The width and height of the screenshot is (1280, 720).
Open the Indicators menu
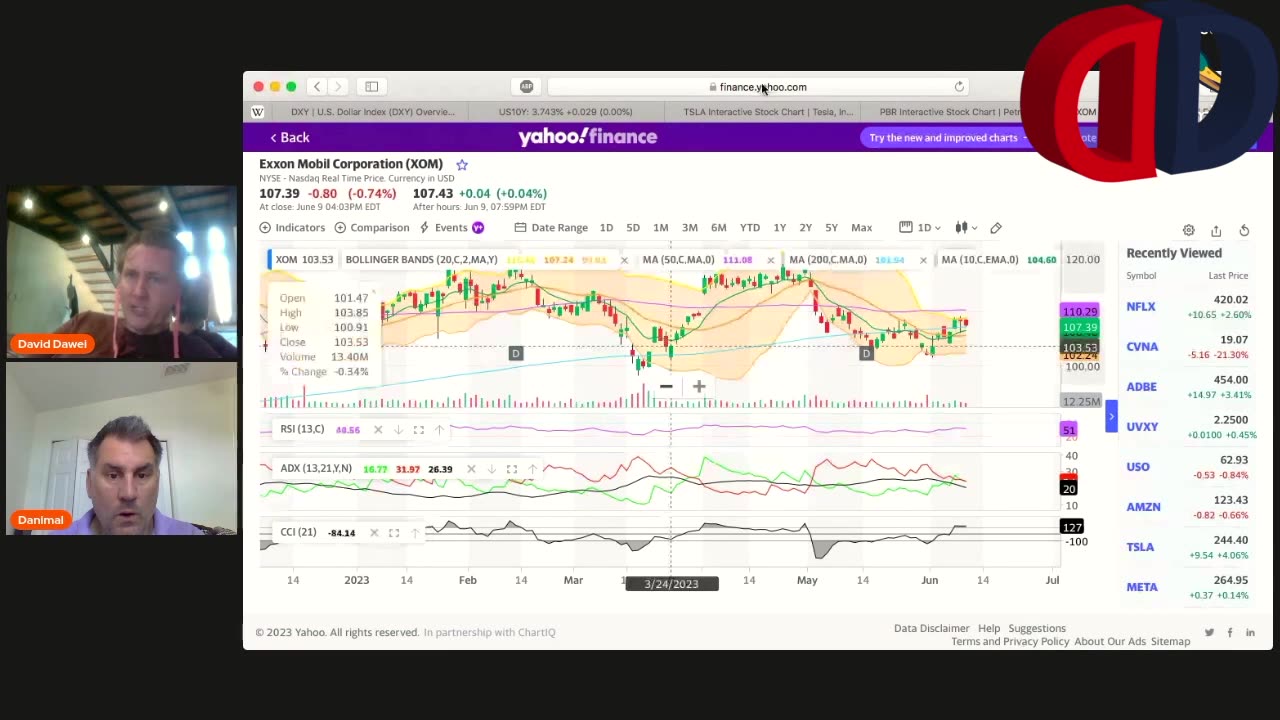click(292, 228)
